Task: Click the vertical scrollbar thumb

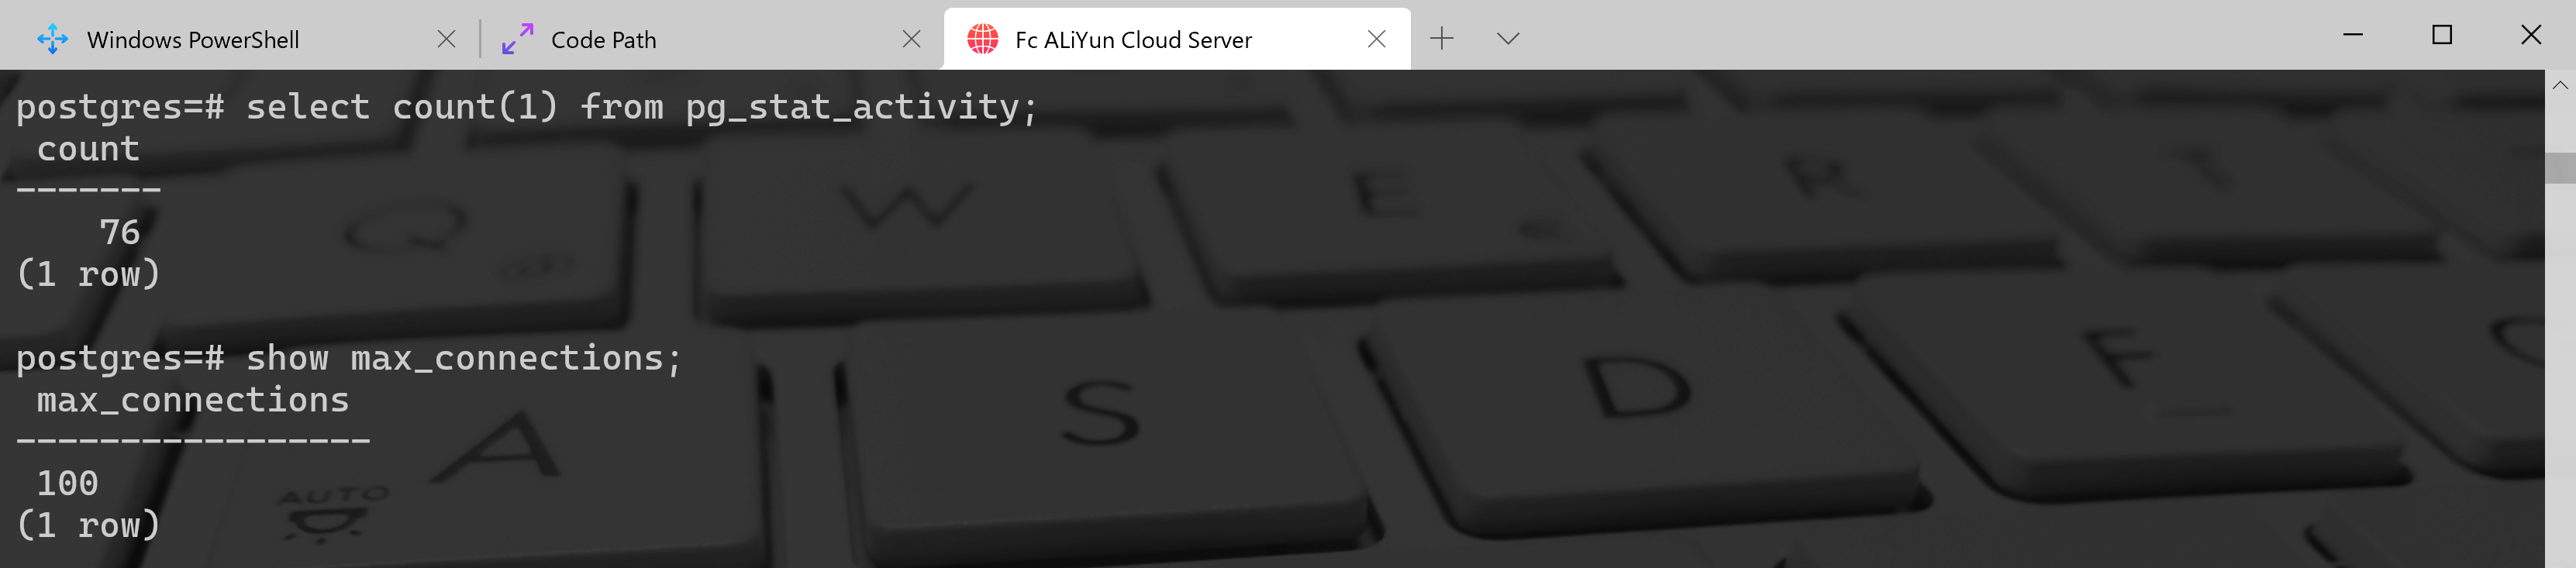Action: coord(2560,167)
